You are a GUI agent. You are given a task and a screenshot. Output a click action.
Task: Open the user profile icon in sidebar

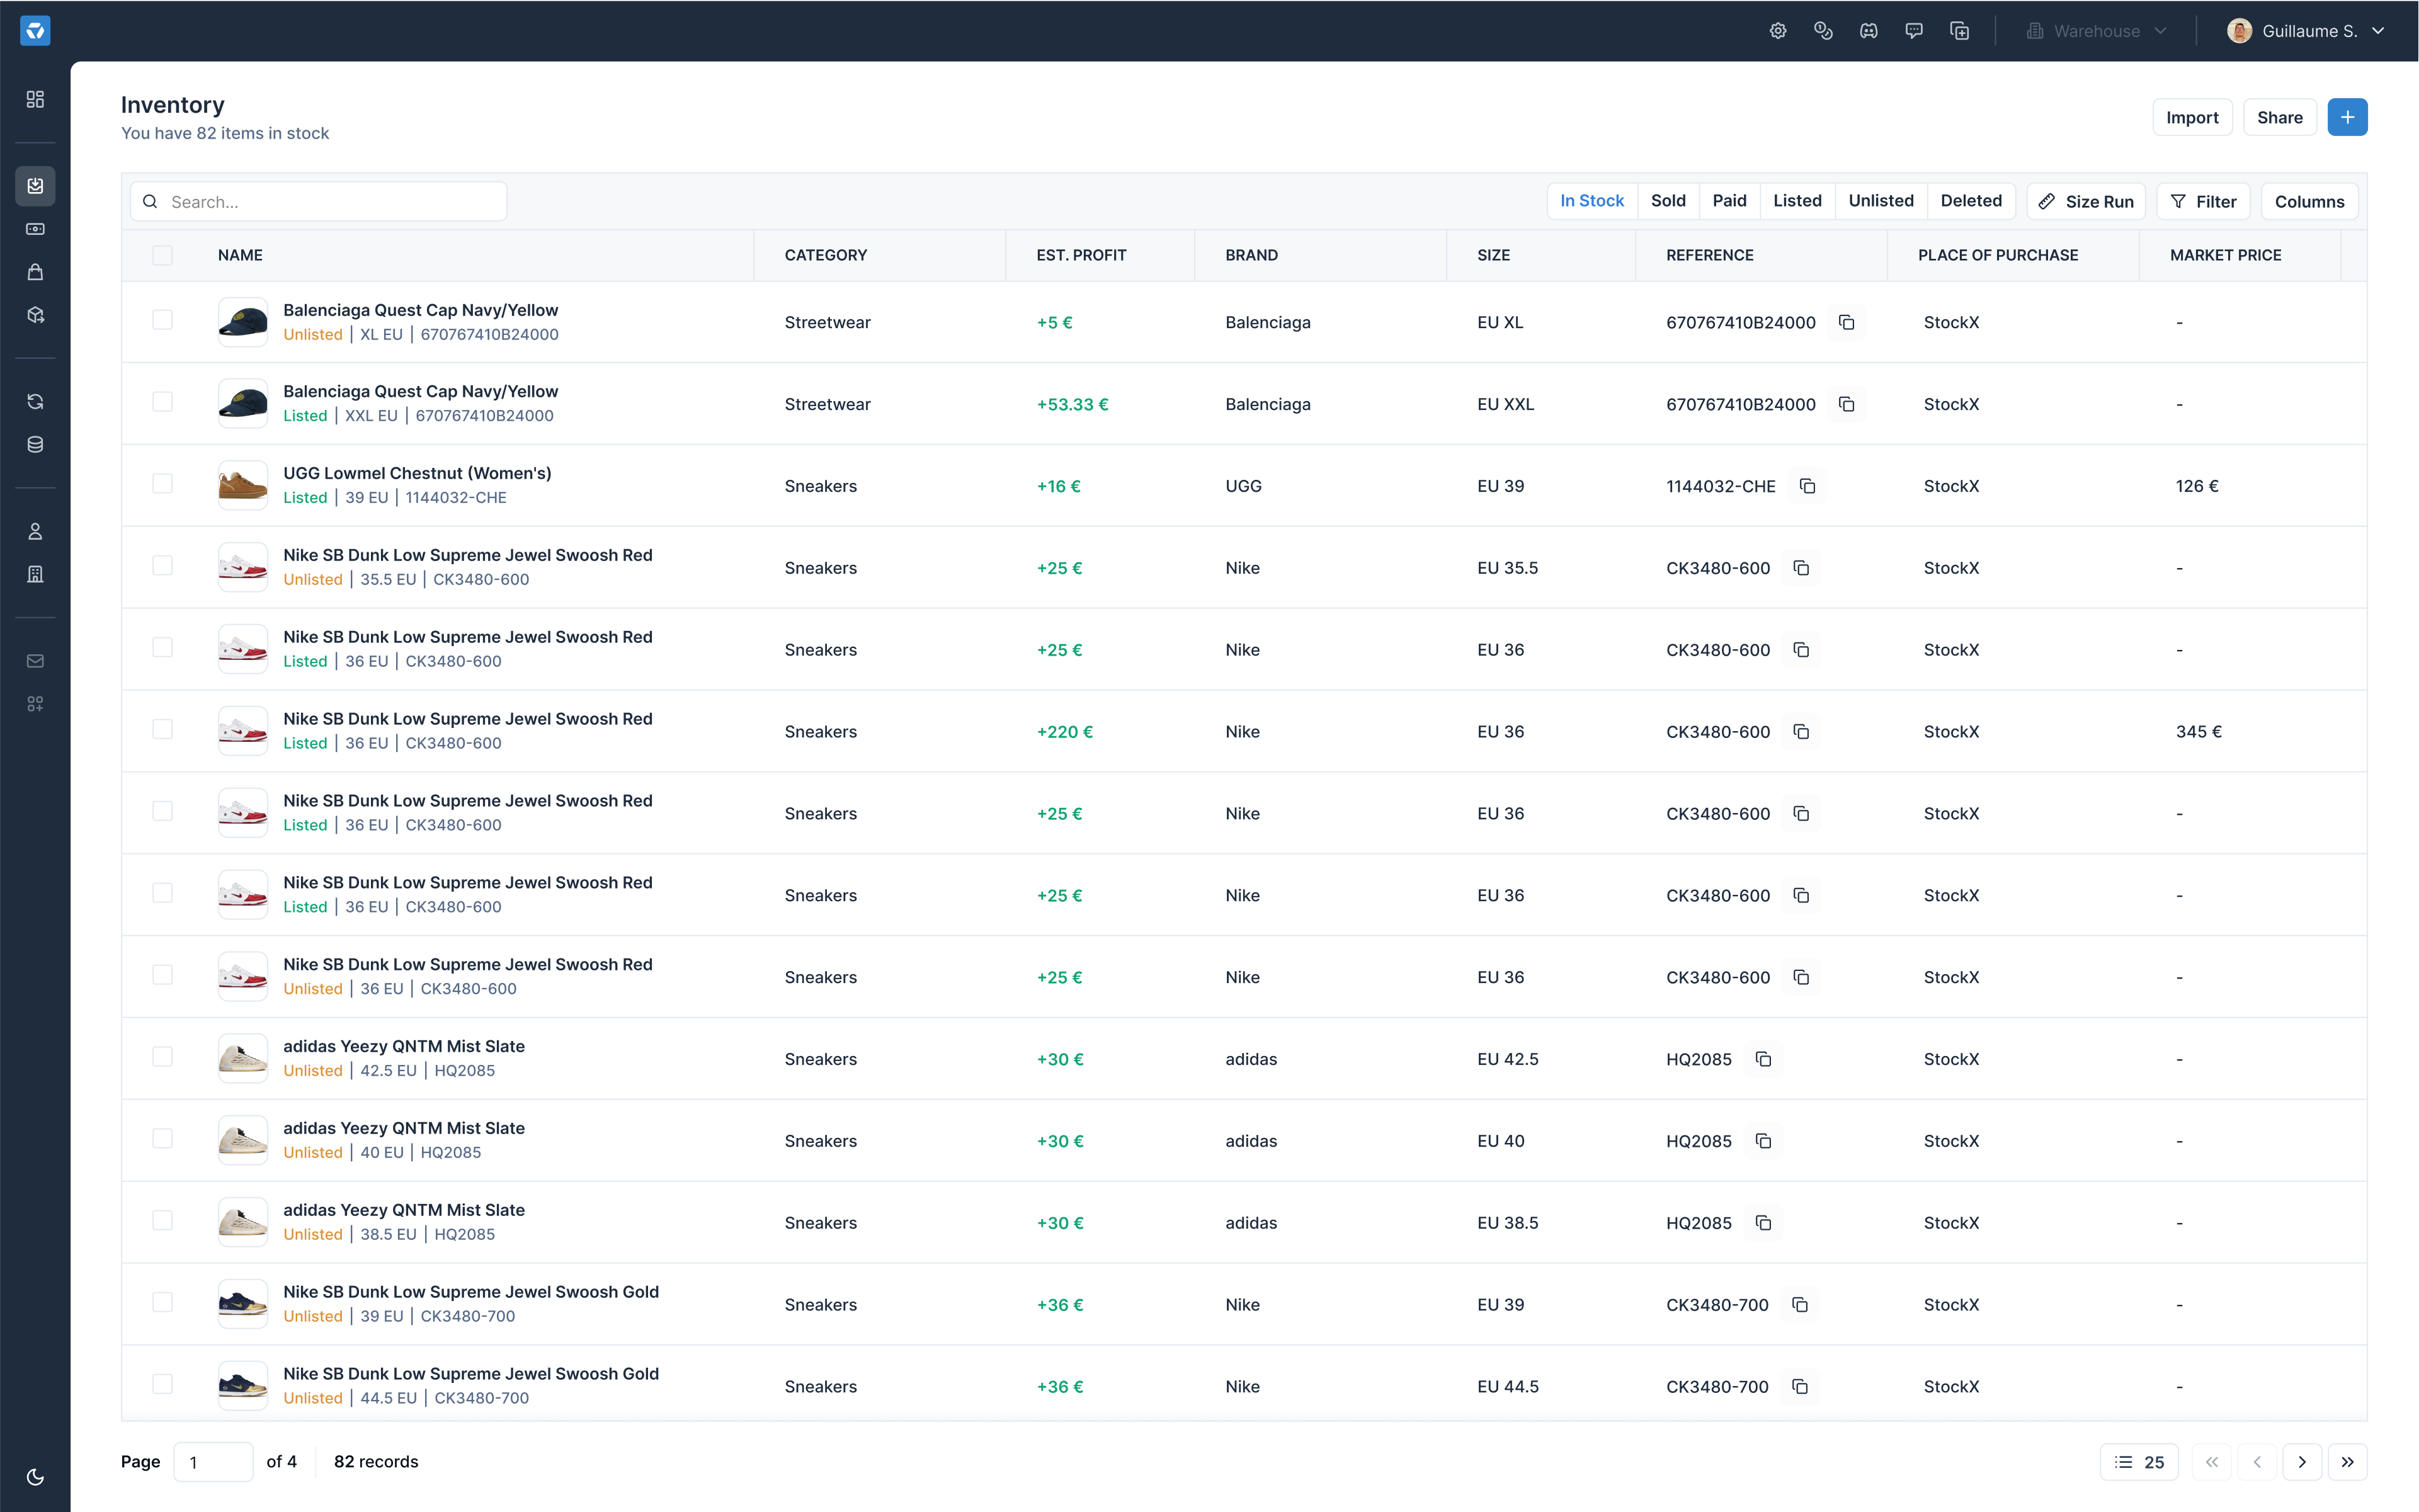click(35, 531)
